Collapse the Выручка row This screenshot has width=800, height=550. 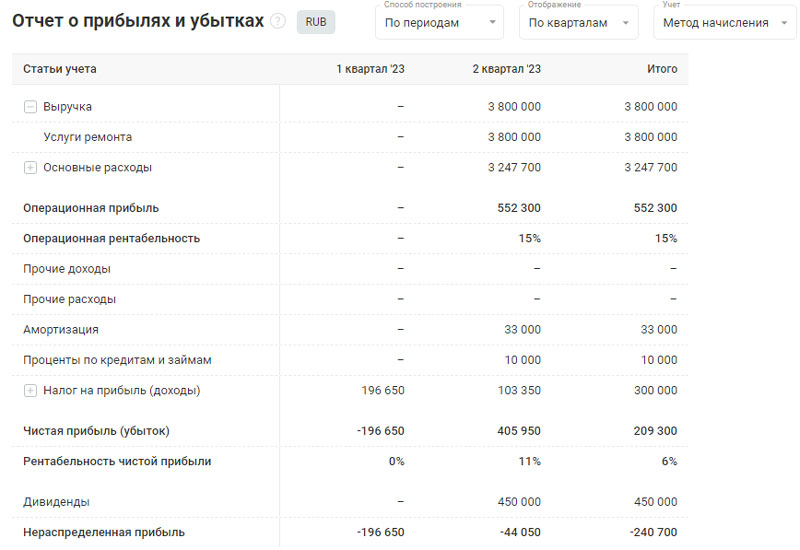coord(30,107)
